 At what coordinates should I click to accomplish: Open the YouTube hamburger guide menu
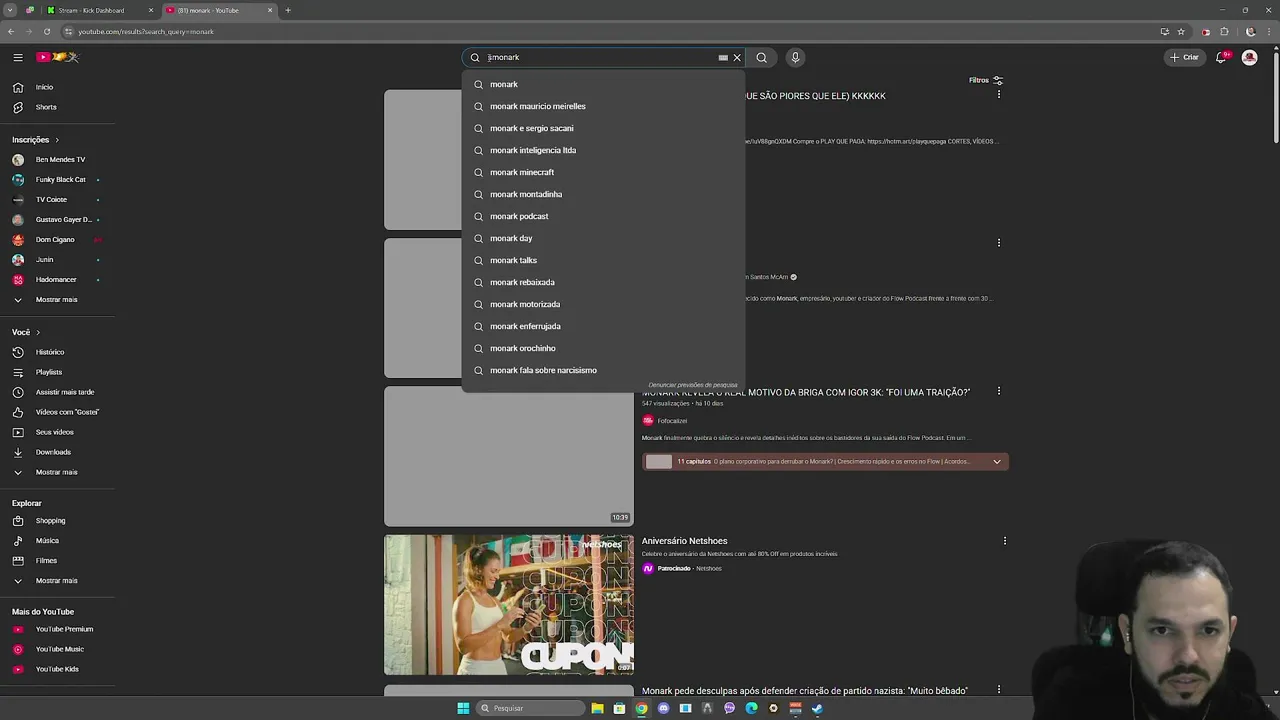[18, 57]
